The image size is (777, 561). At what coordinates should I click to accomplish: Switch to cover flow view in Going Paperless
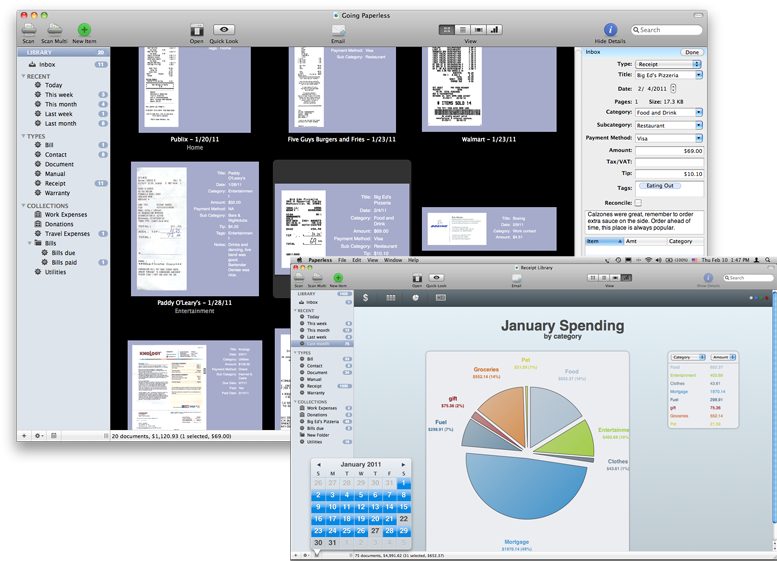pos(479,30)
